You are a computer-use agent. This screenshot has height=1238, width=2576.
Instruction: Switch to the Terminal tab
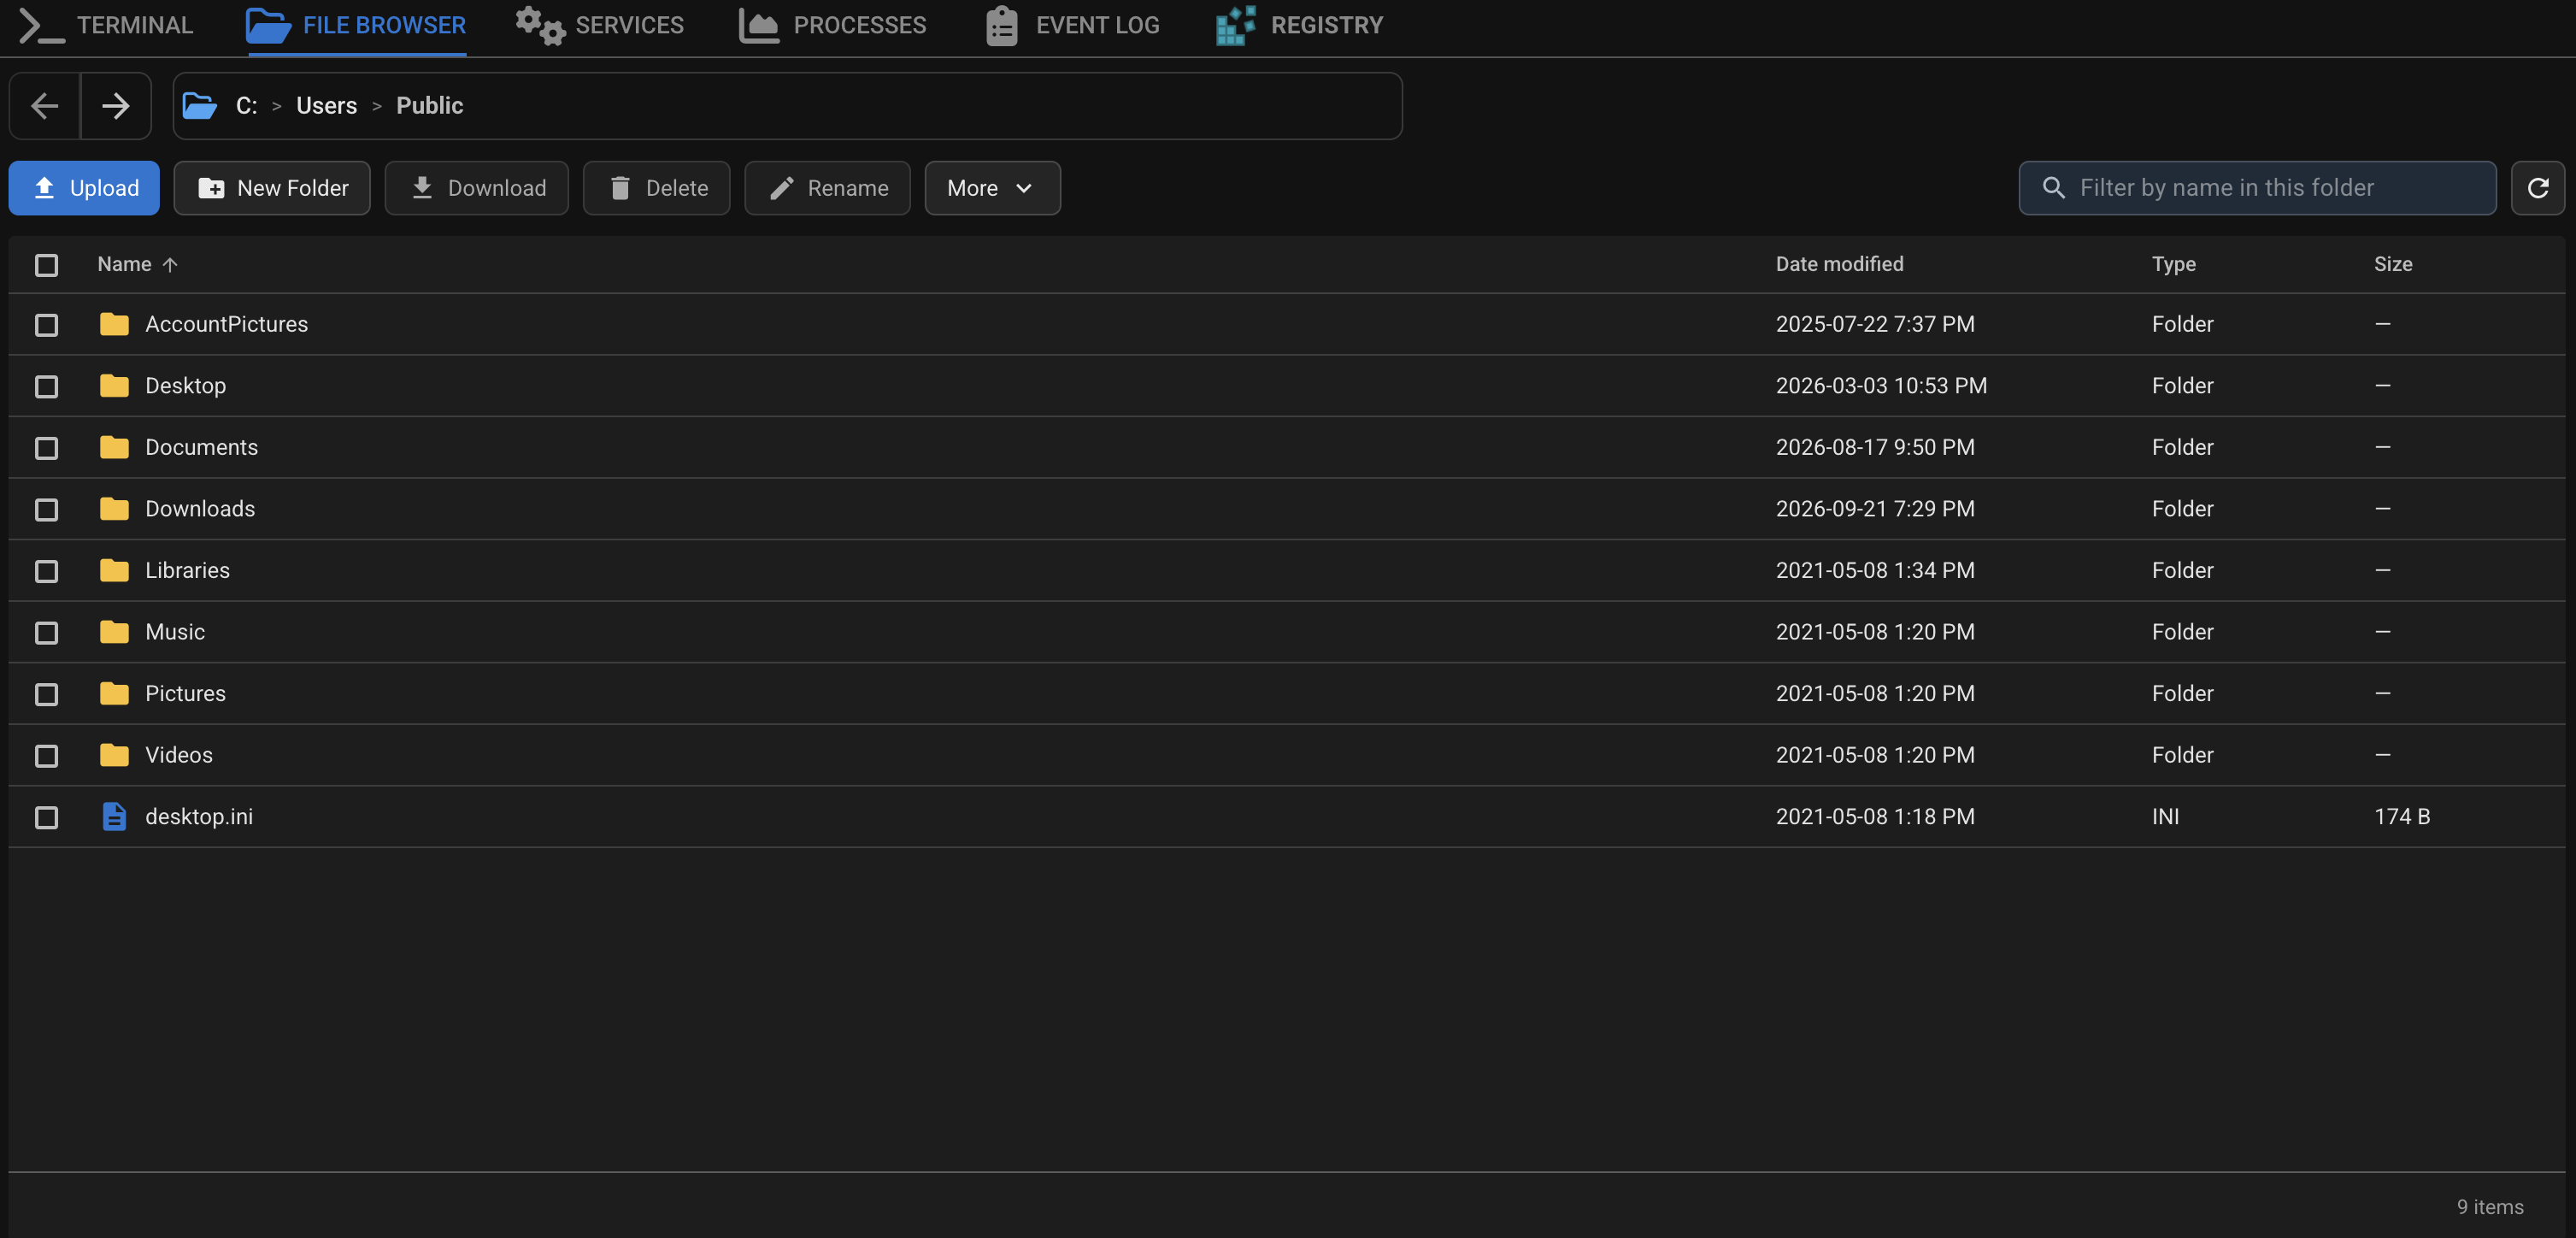(106, 26)
